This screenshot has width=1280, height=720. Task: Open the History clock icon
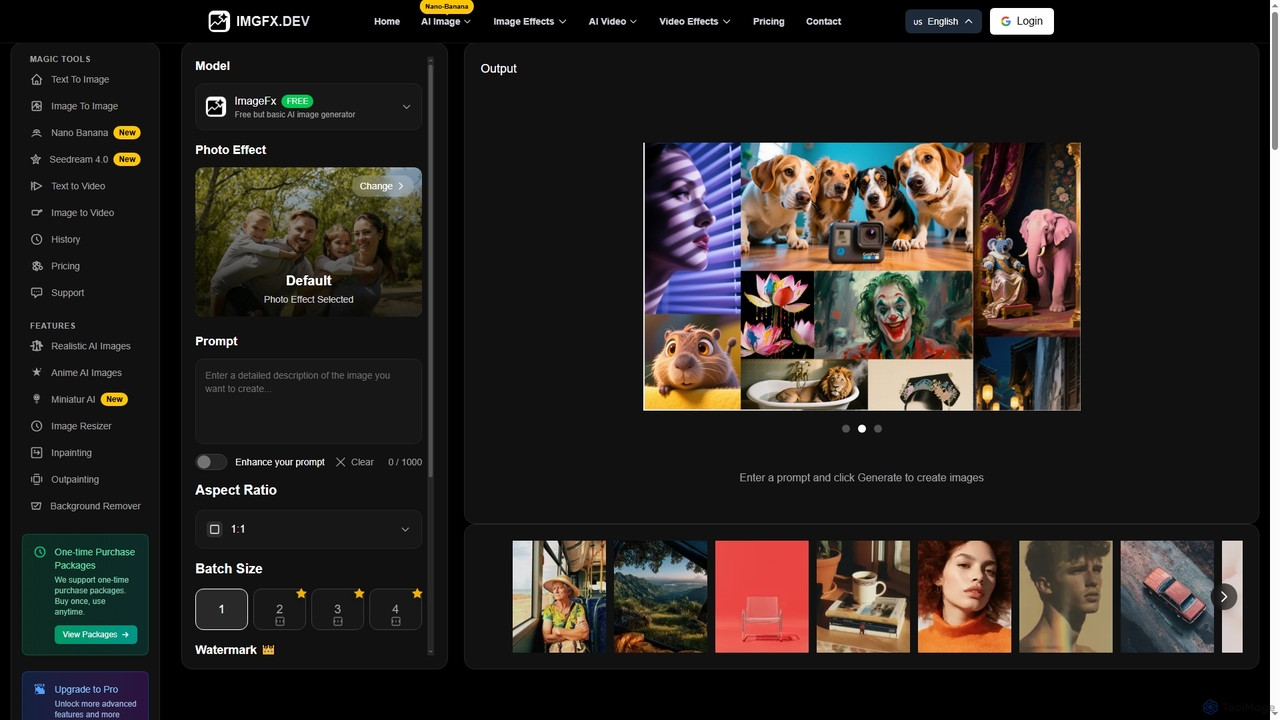pyautogui.click(x=37, y=239)
